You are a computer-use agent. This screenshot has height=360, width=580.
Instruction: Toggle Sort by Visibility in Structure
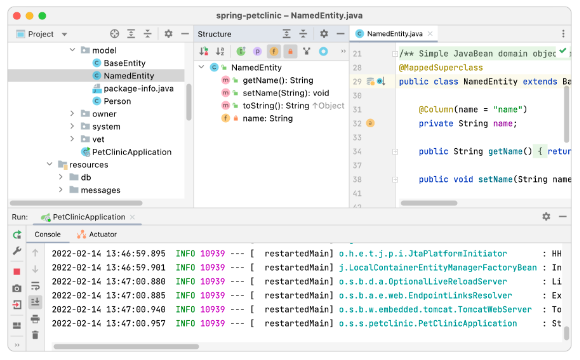click(204, 51)
